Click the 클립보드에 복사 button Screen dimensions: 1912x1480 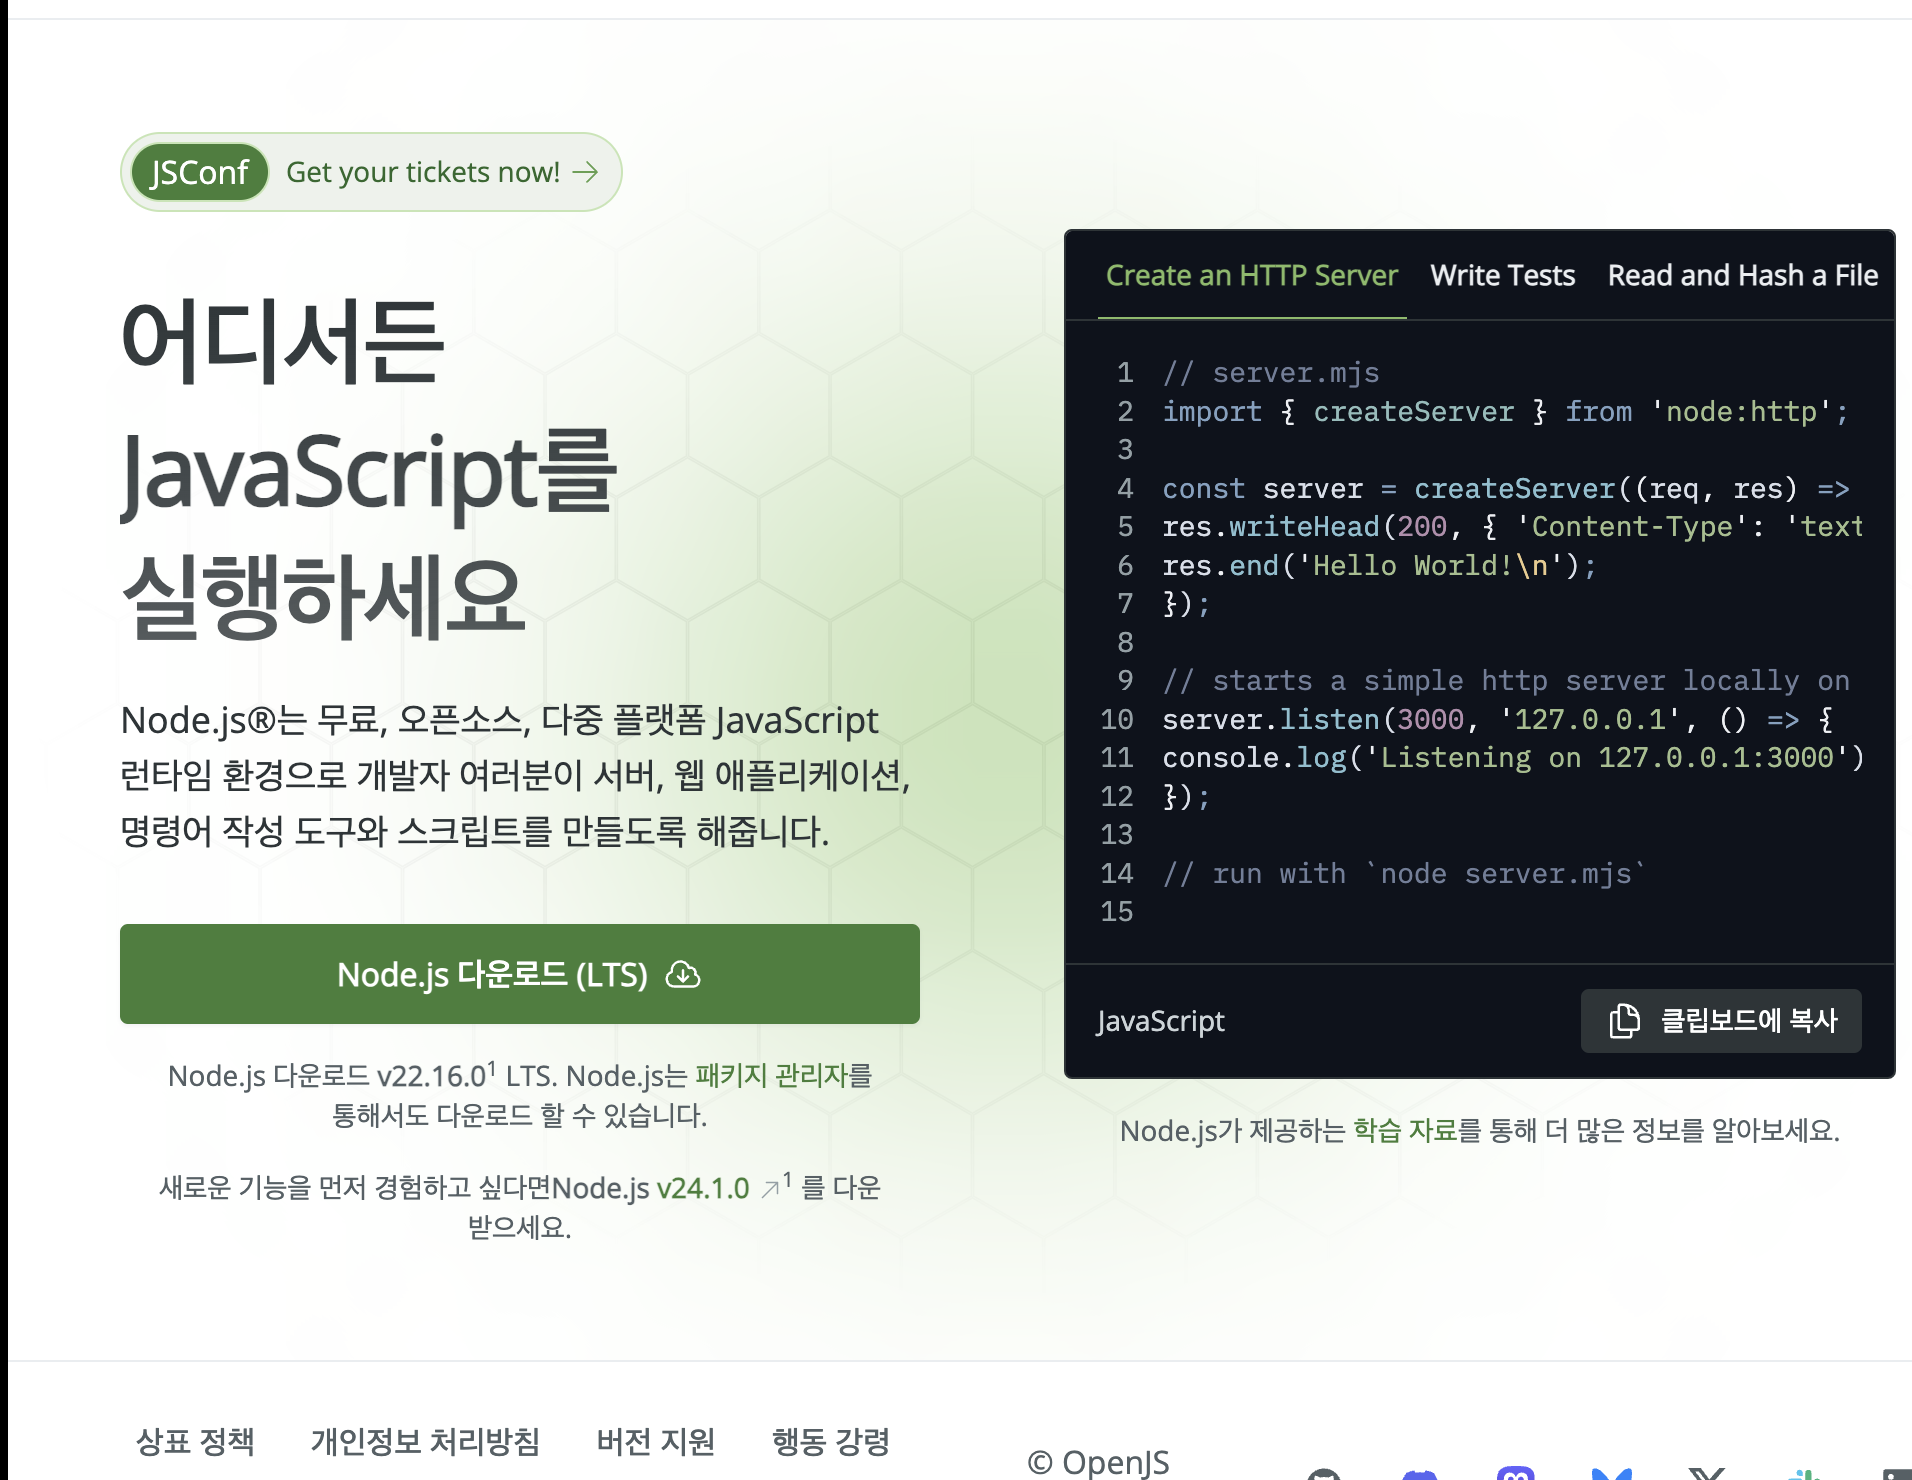[x=1720, y=1021]
